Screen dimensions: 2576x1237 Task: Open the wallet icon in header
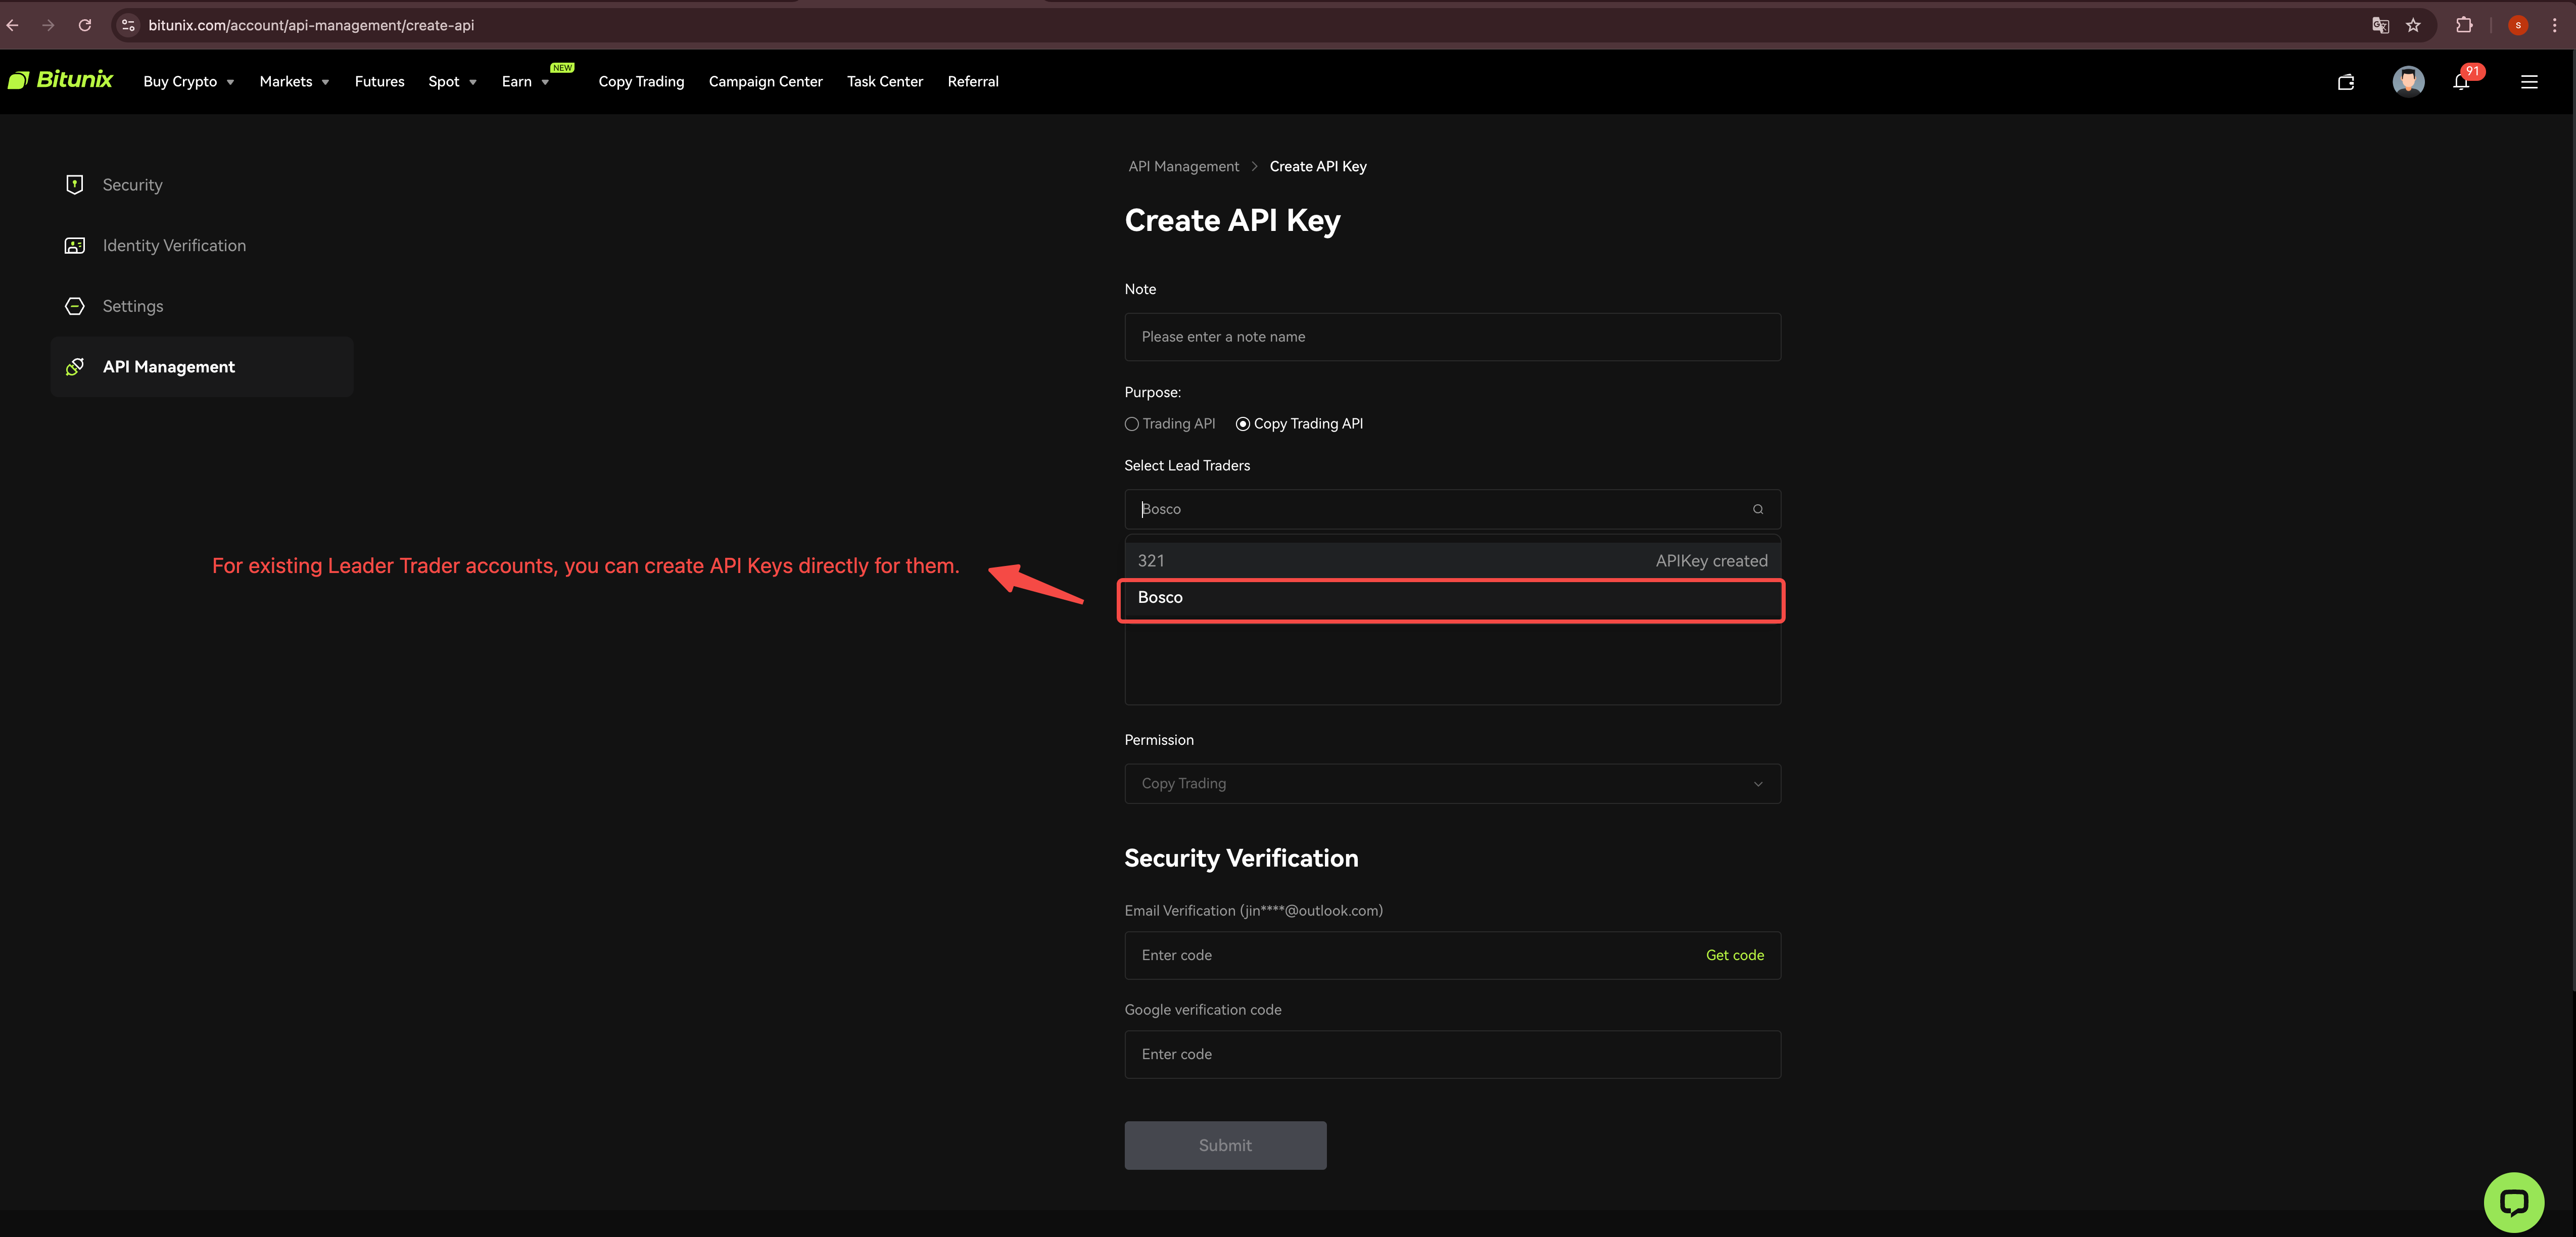(2346, 82)
